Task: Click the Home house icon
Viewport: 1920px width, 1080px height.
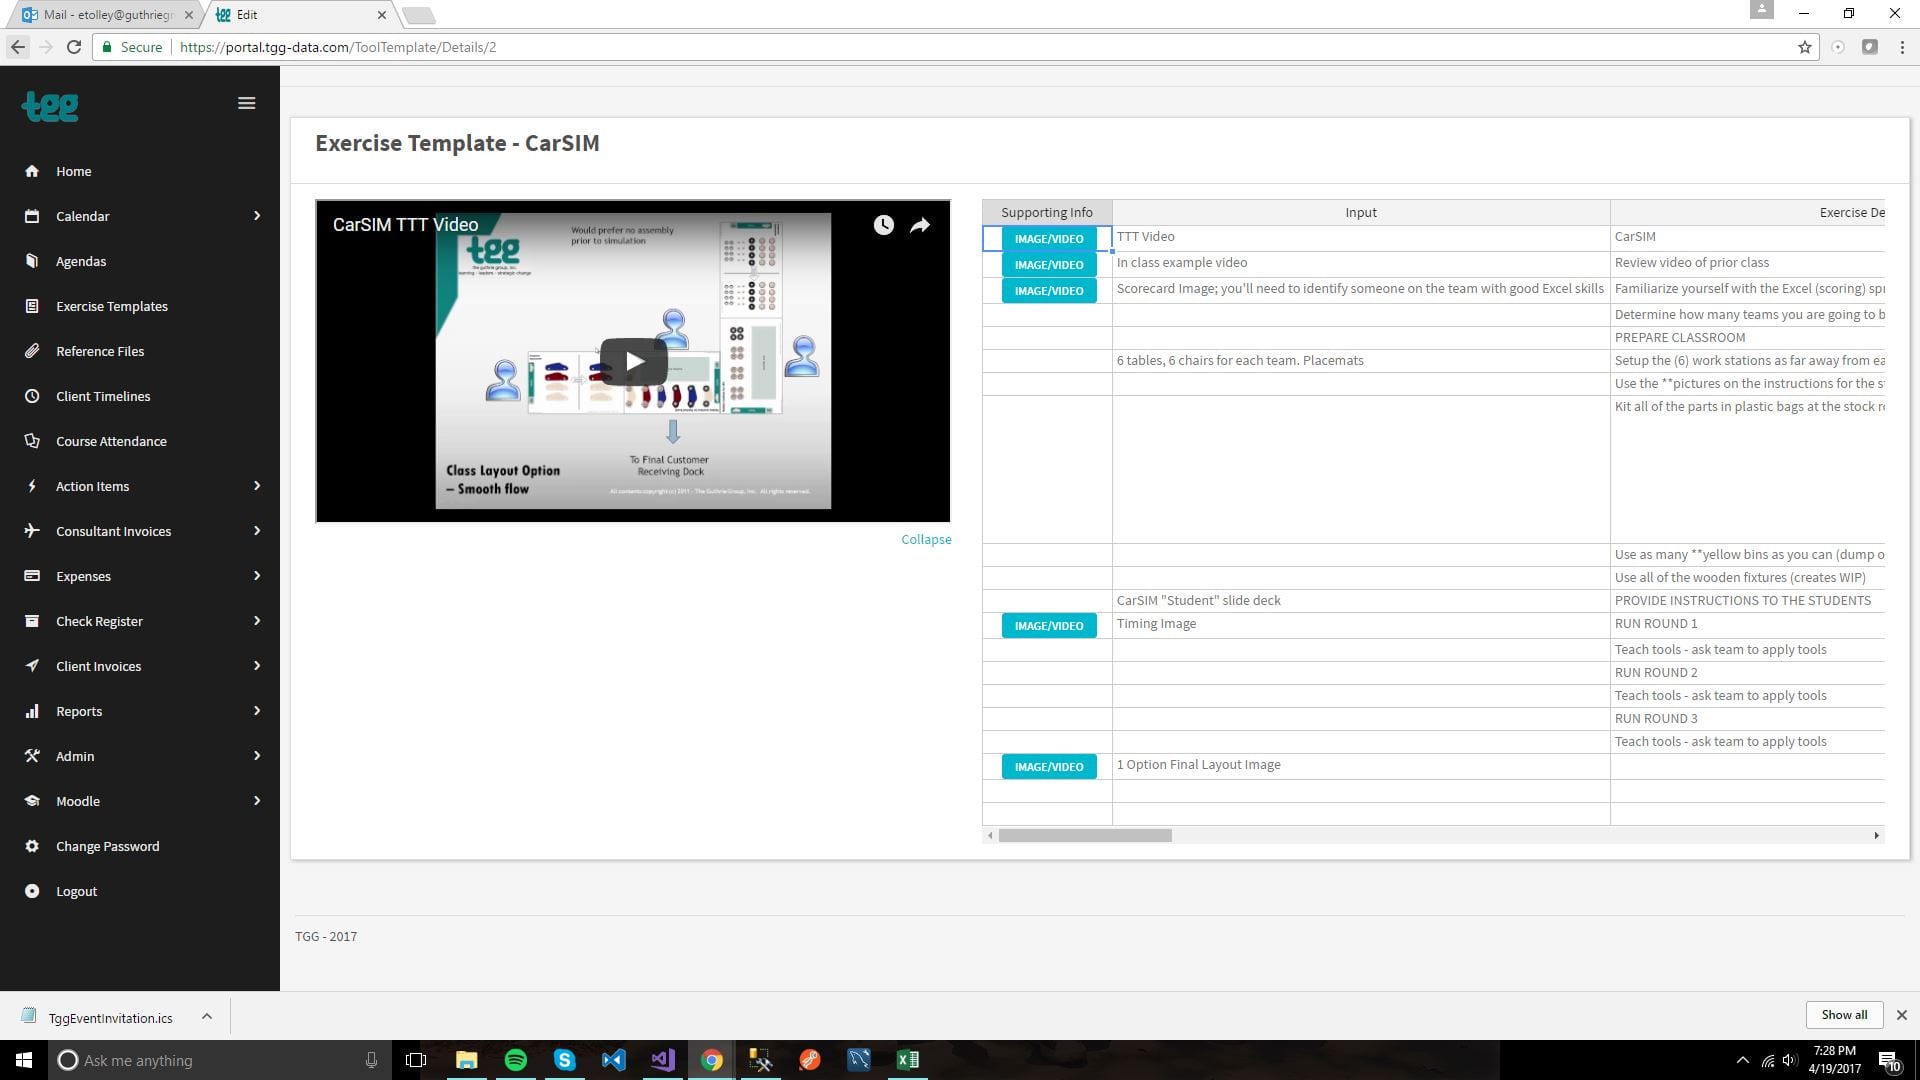Action: pyautogui.click(x=32, y=171)
